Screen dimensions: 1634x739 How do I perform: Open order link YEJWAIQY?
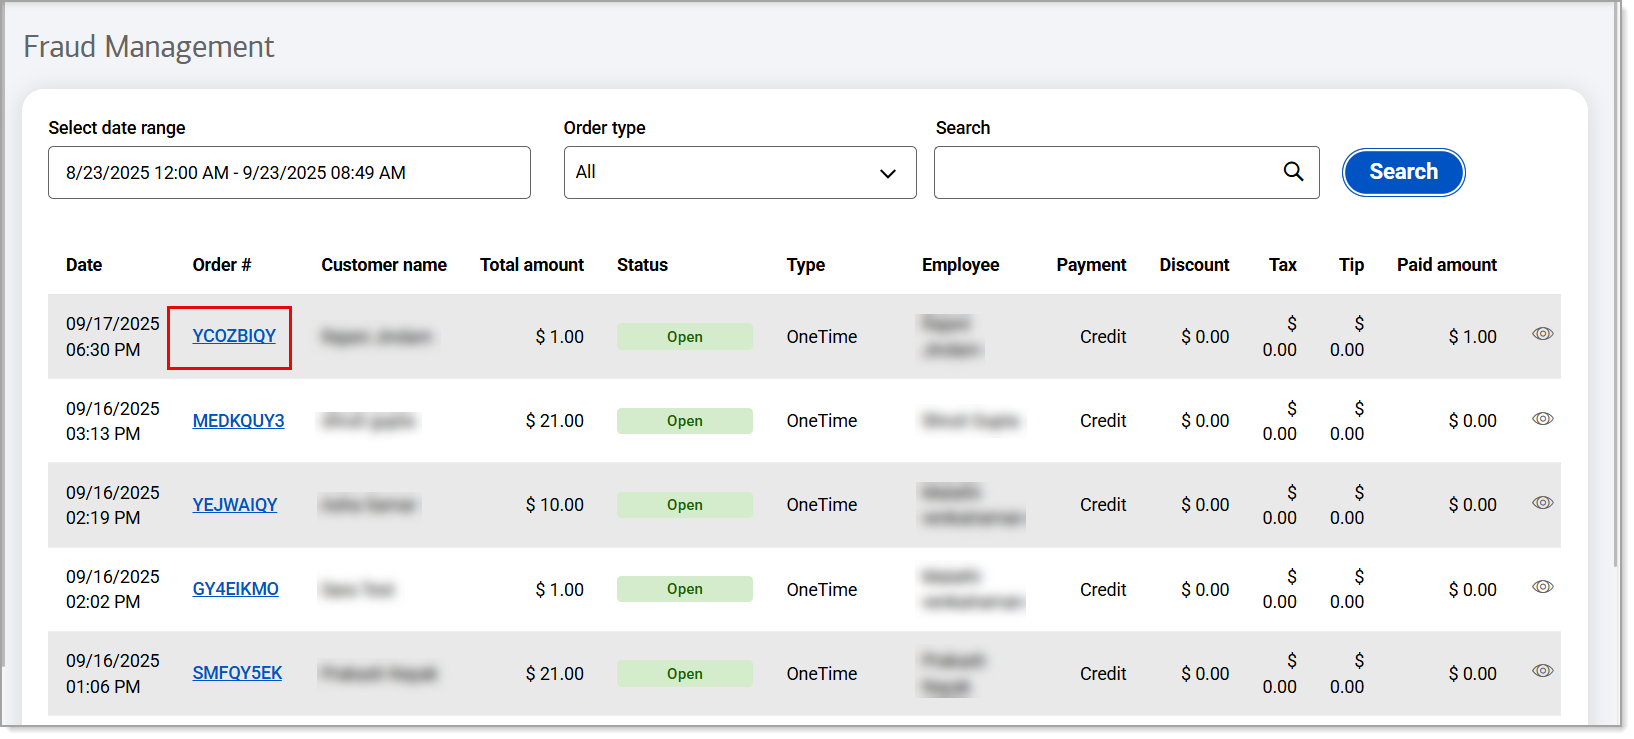pyautogui.click(x=235, y=505)
